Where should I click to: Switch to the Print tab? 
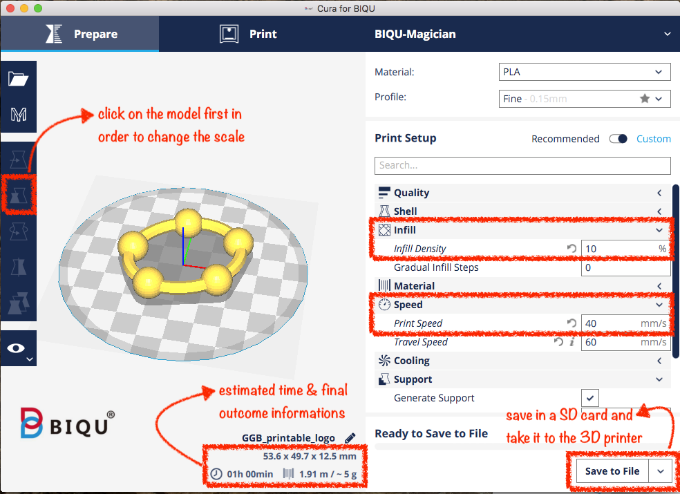click(x=248, y=34)
